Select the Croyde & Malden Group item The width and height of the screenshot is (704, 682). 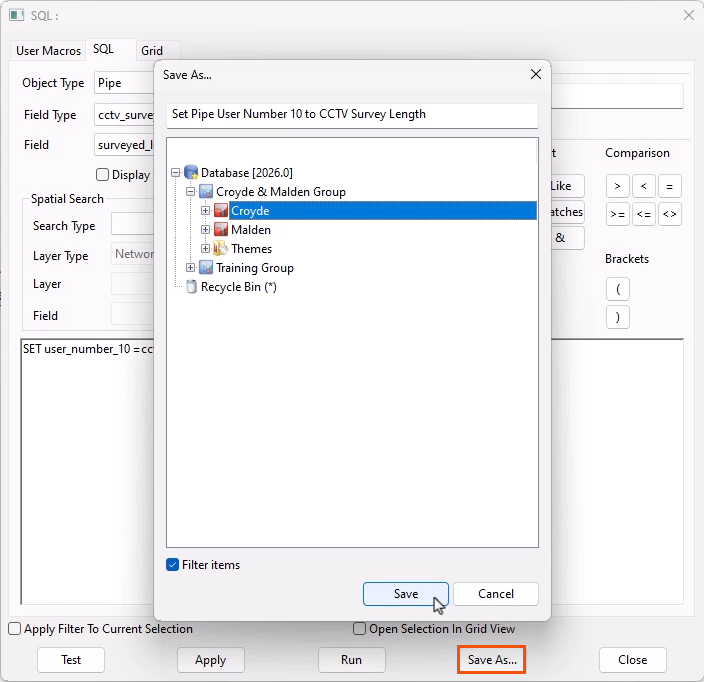click(x=281, y=192)
